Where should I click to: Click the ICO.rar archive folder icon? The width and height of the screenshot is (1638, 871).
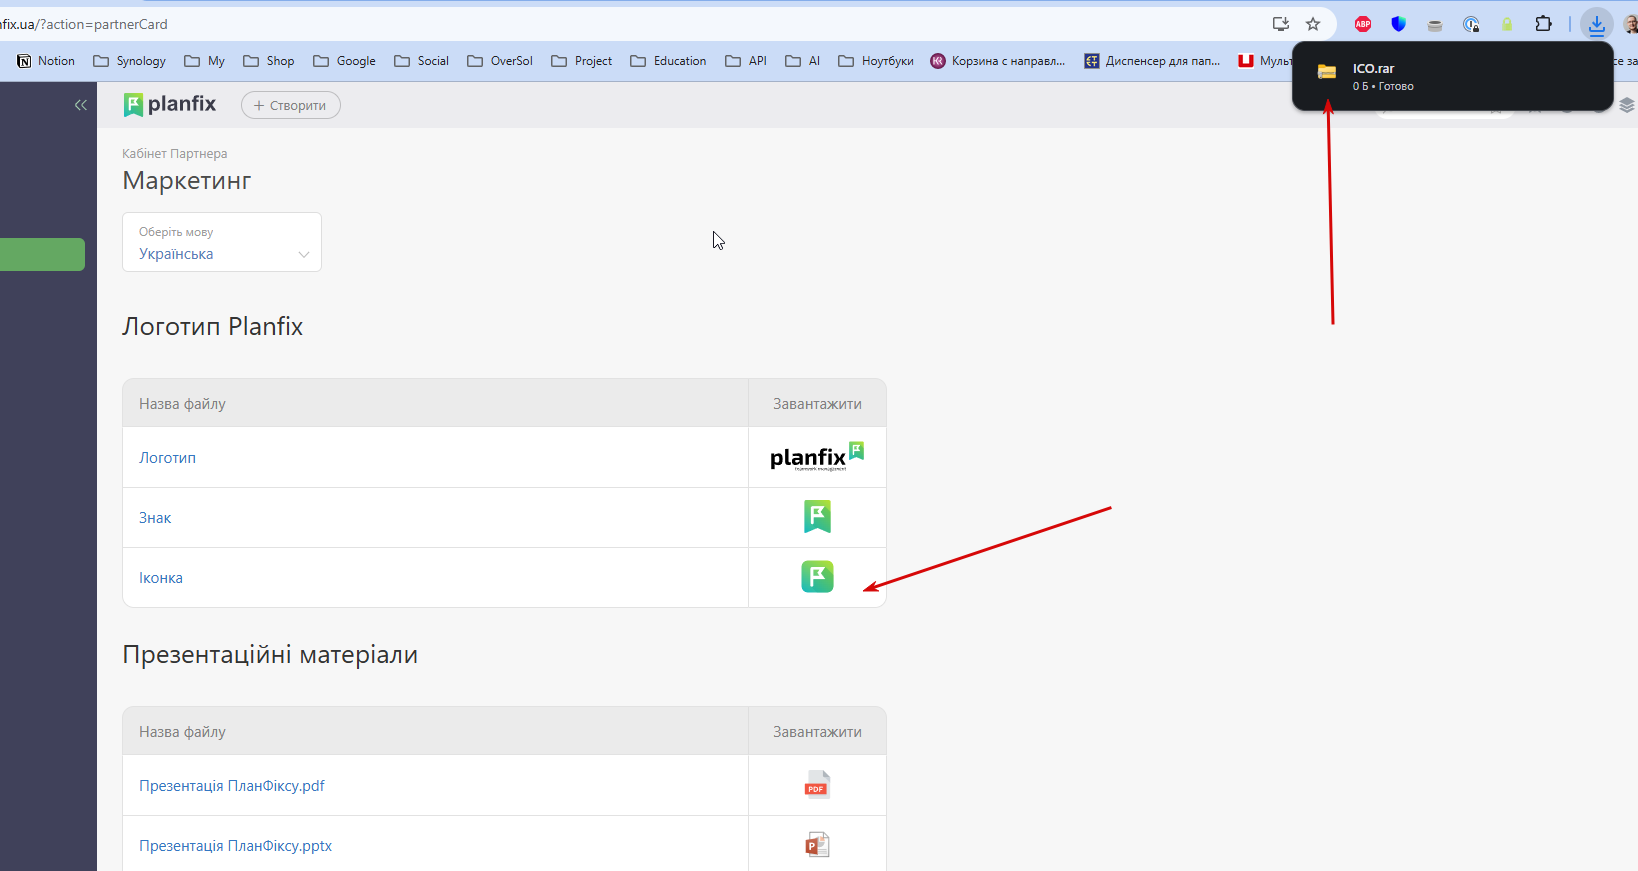[x=1327, y=72]
